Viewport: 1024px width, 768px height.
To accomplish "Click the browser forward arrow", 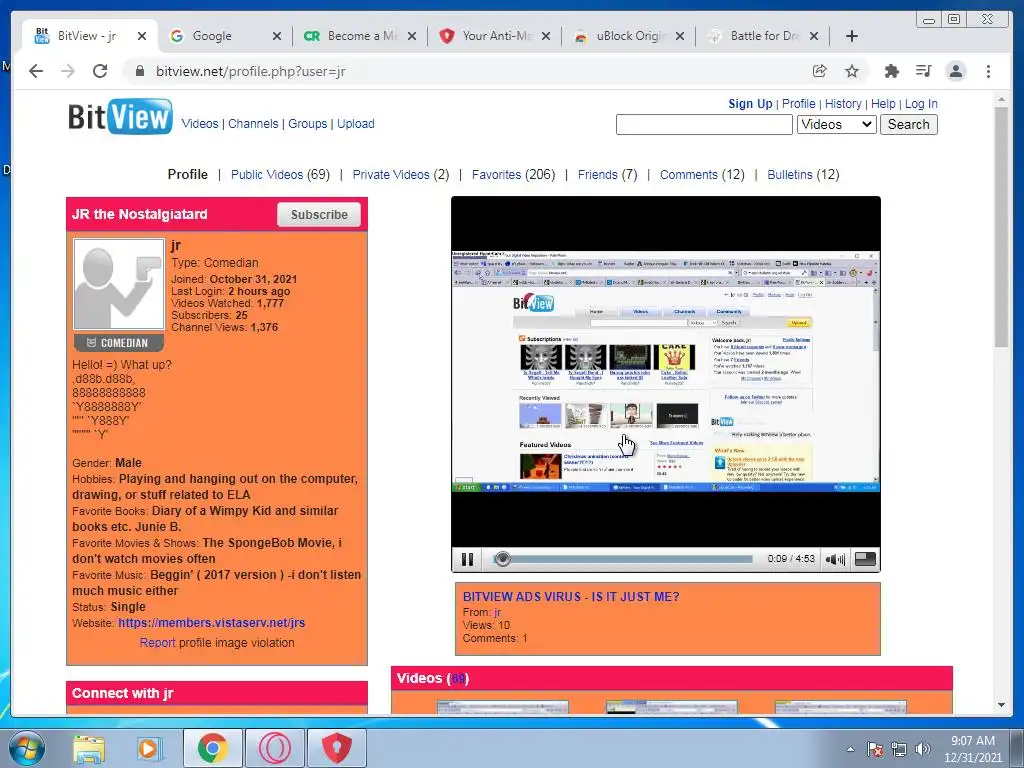I will 68,71.
